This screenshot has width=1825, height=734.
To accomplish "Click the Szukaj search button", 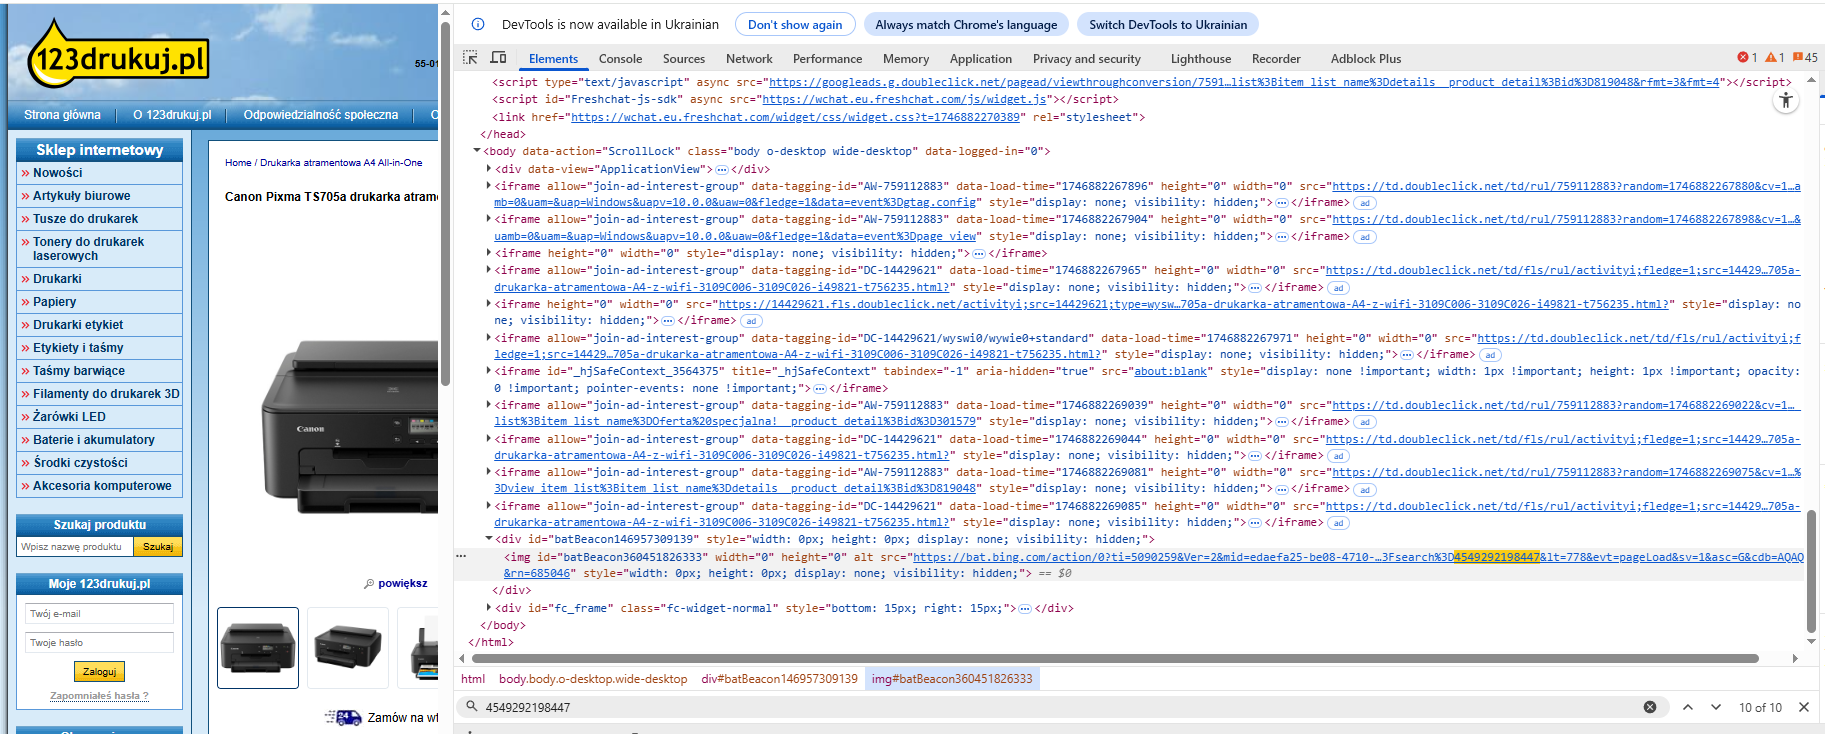I will 158,546.
